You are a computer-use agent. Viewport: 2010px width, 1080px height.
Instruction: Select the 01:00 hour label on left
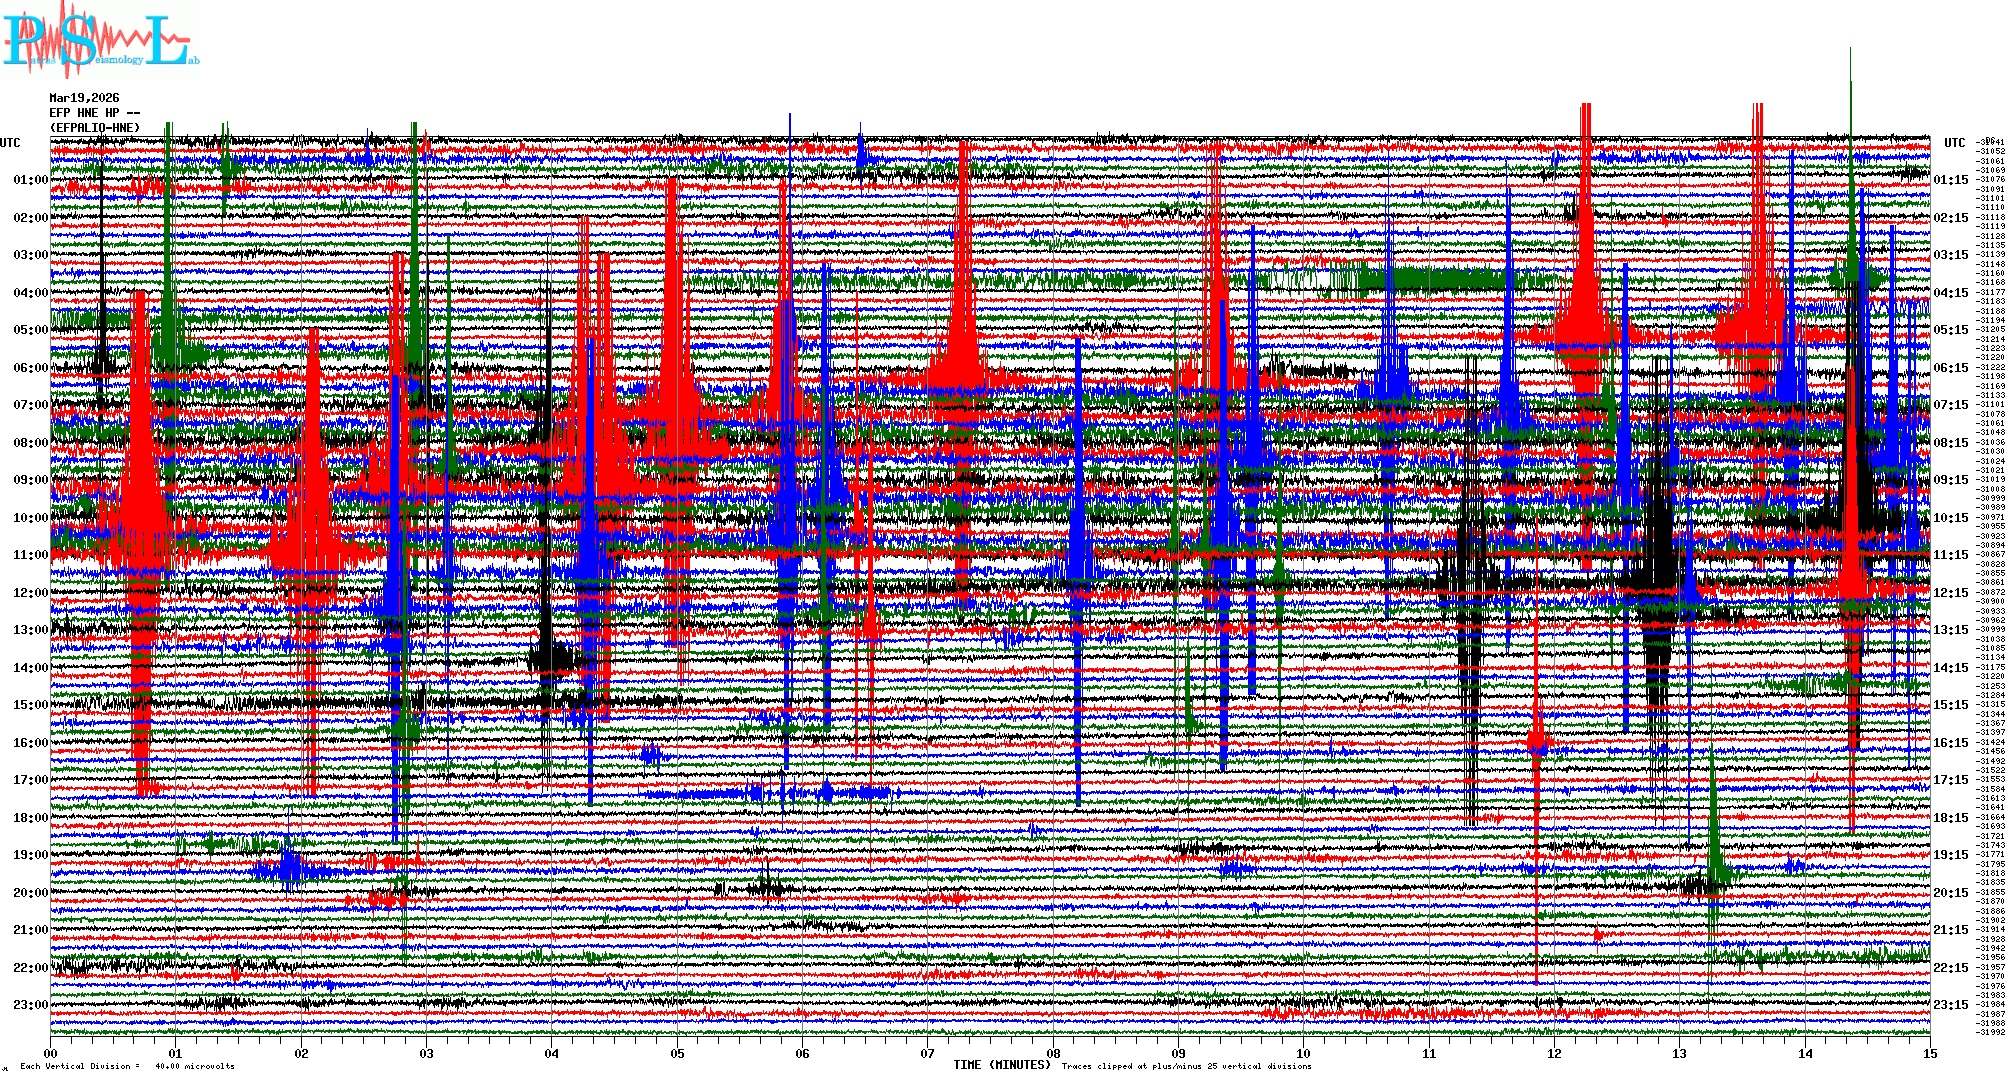pyautogui.click(x=30, y=180)
